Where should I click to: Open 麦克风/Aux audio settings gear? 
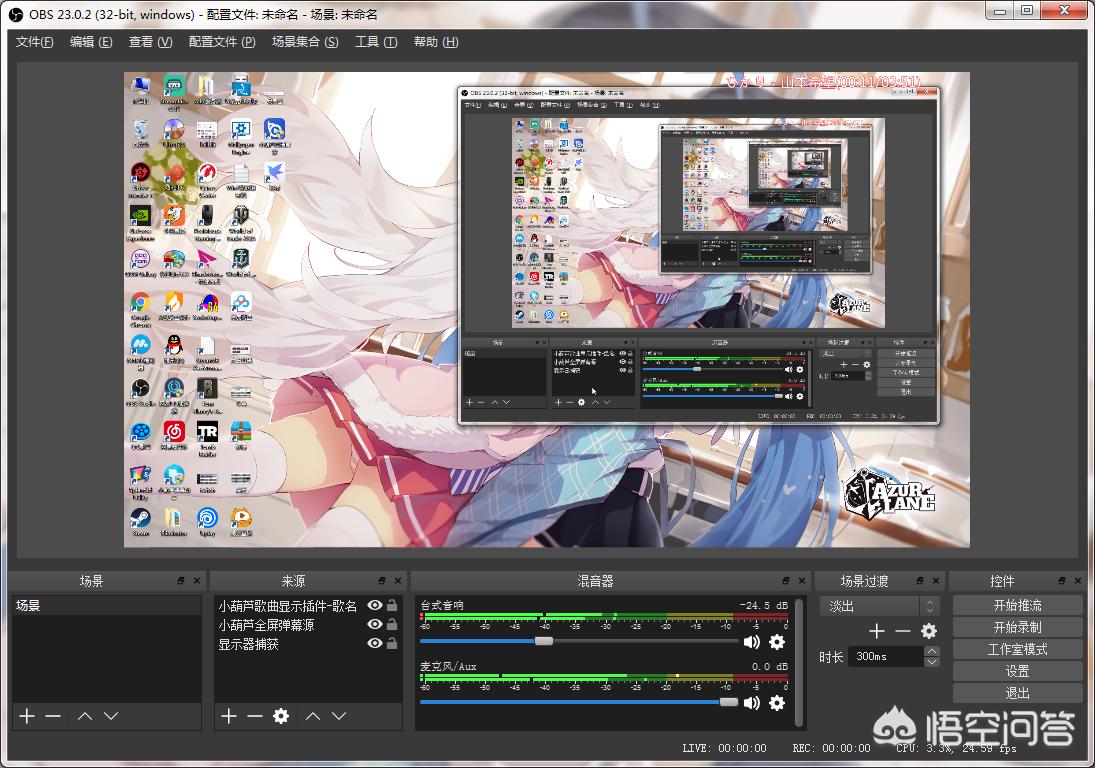[x=776, y=703]
